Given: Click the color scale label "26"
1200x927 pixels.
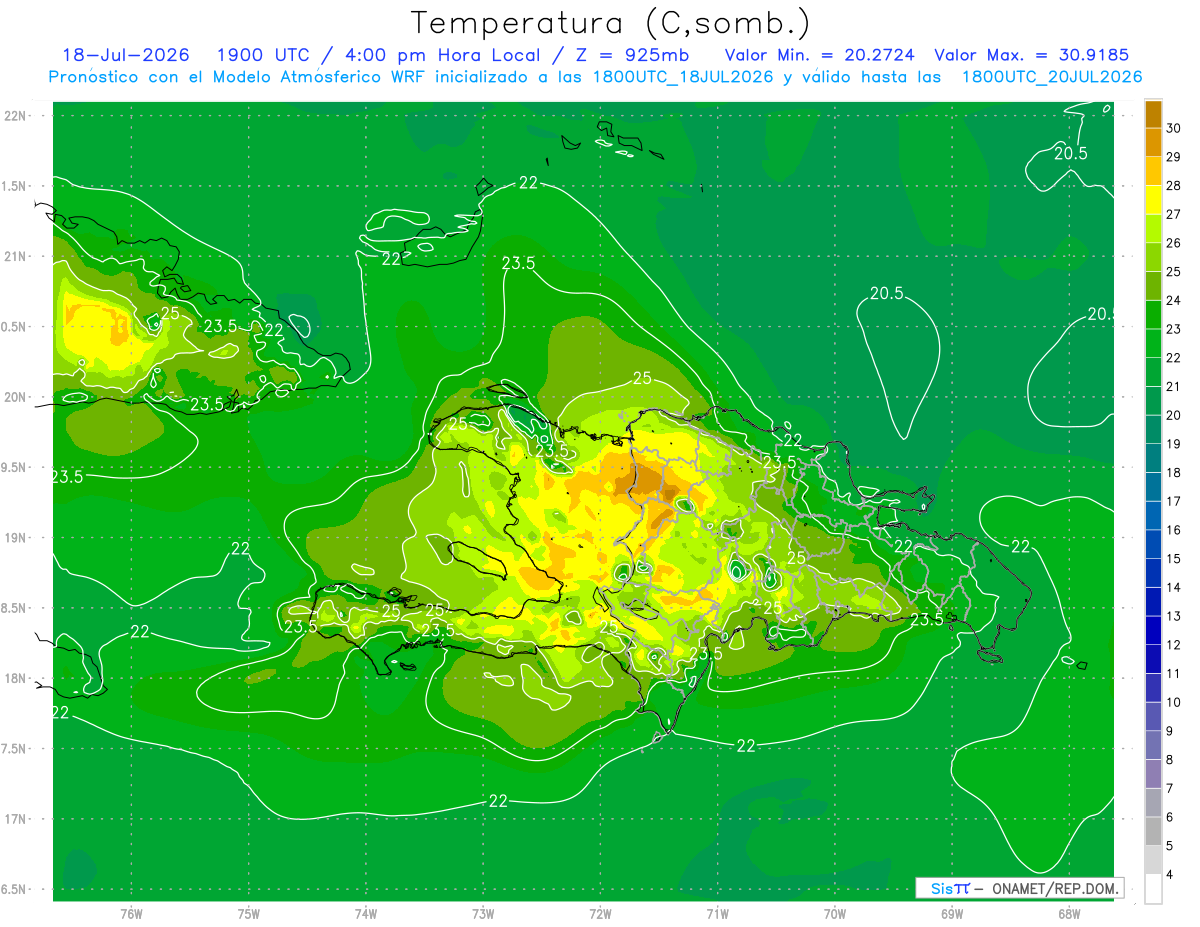Looking at the screenshot, I should tap(1175, 244).
